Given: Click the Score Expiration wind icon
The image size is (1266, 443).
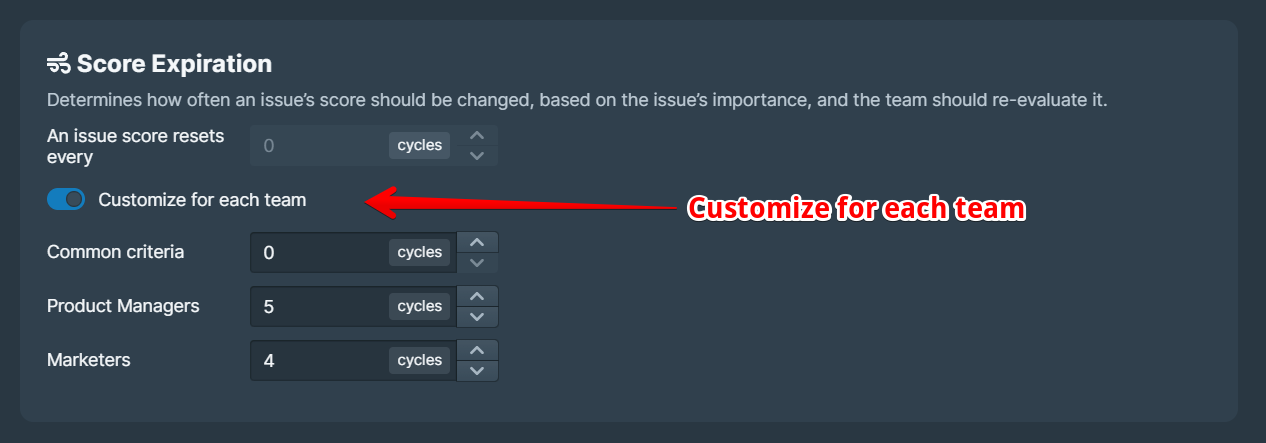Looking at the screenshot, I should 59,64.
